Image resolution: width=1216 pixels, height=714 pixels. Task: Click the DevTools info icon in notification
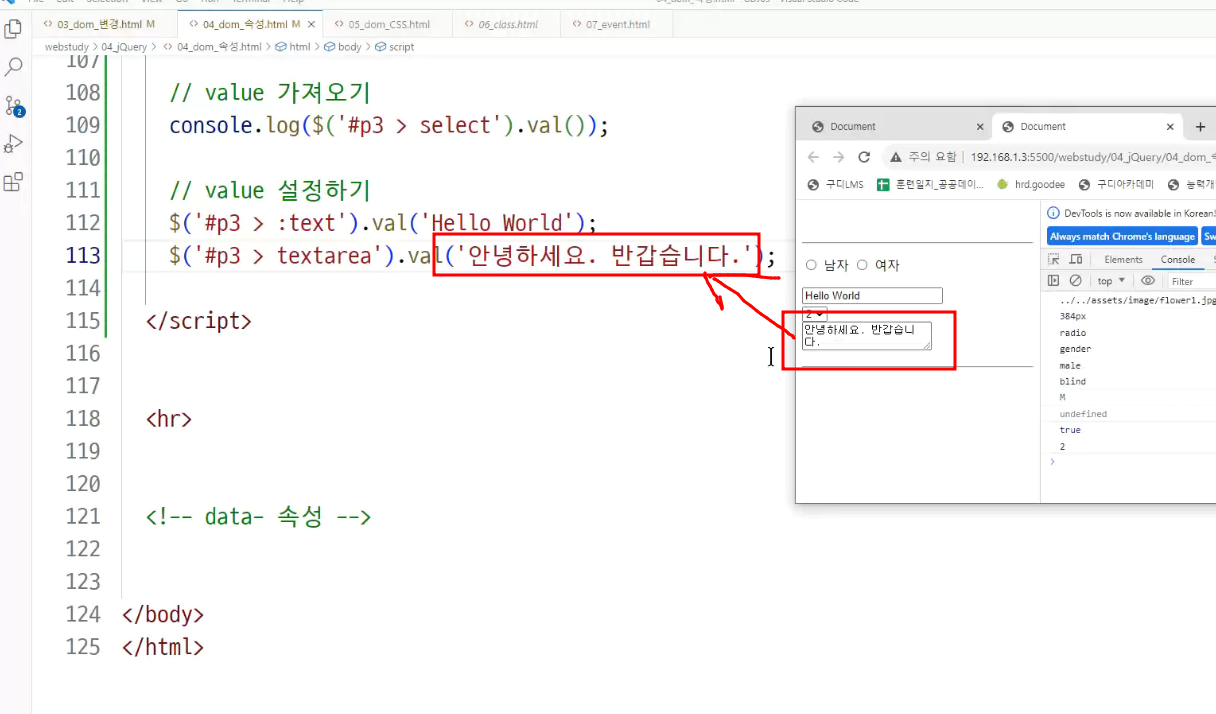click(1052, 213)
